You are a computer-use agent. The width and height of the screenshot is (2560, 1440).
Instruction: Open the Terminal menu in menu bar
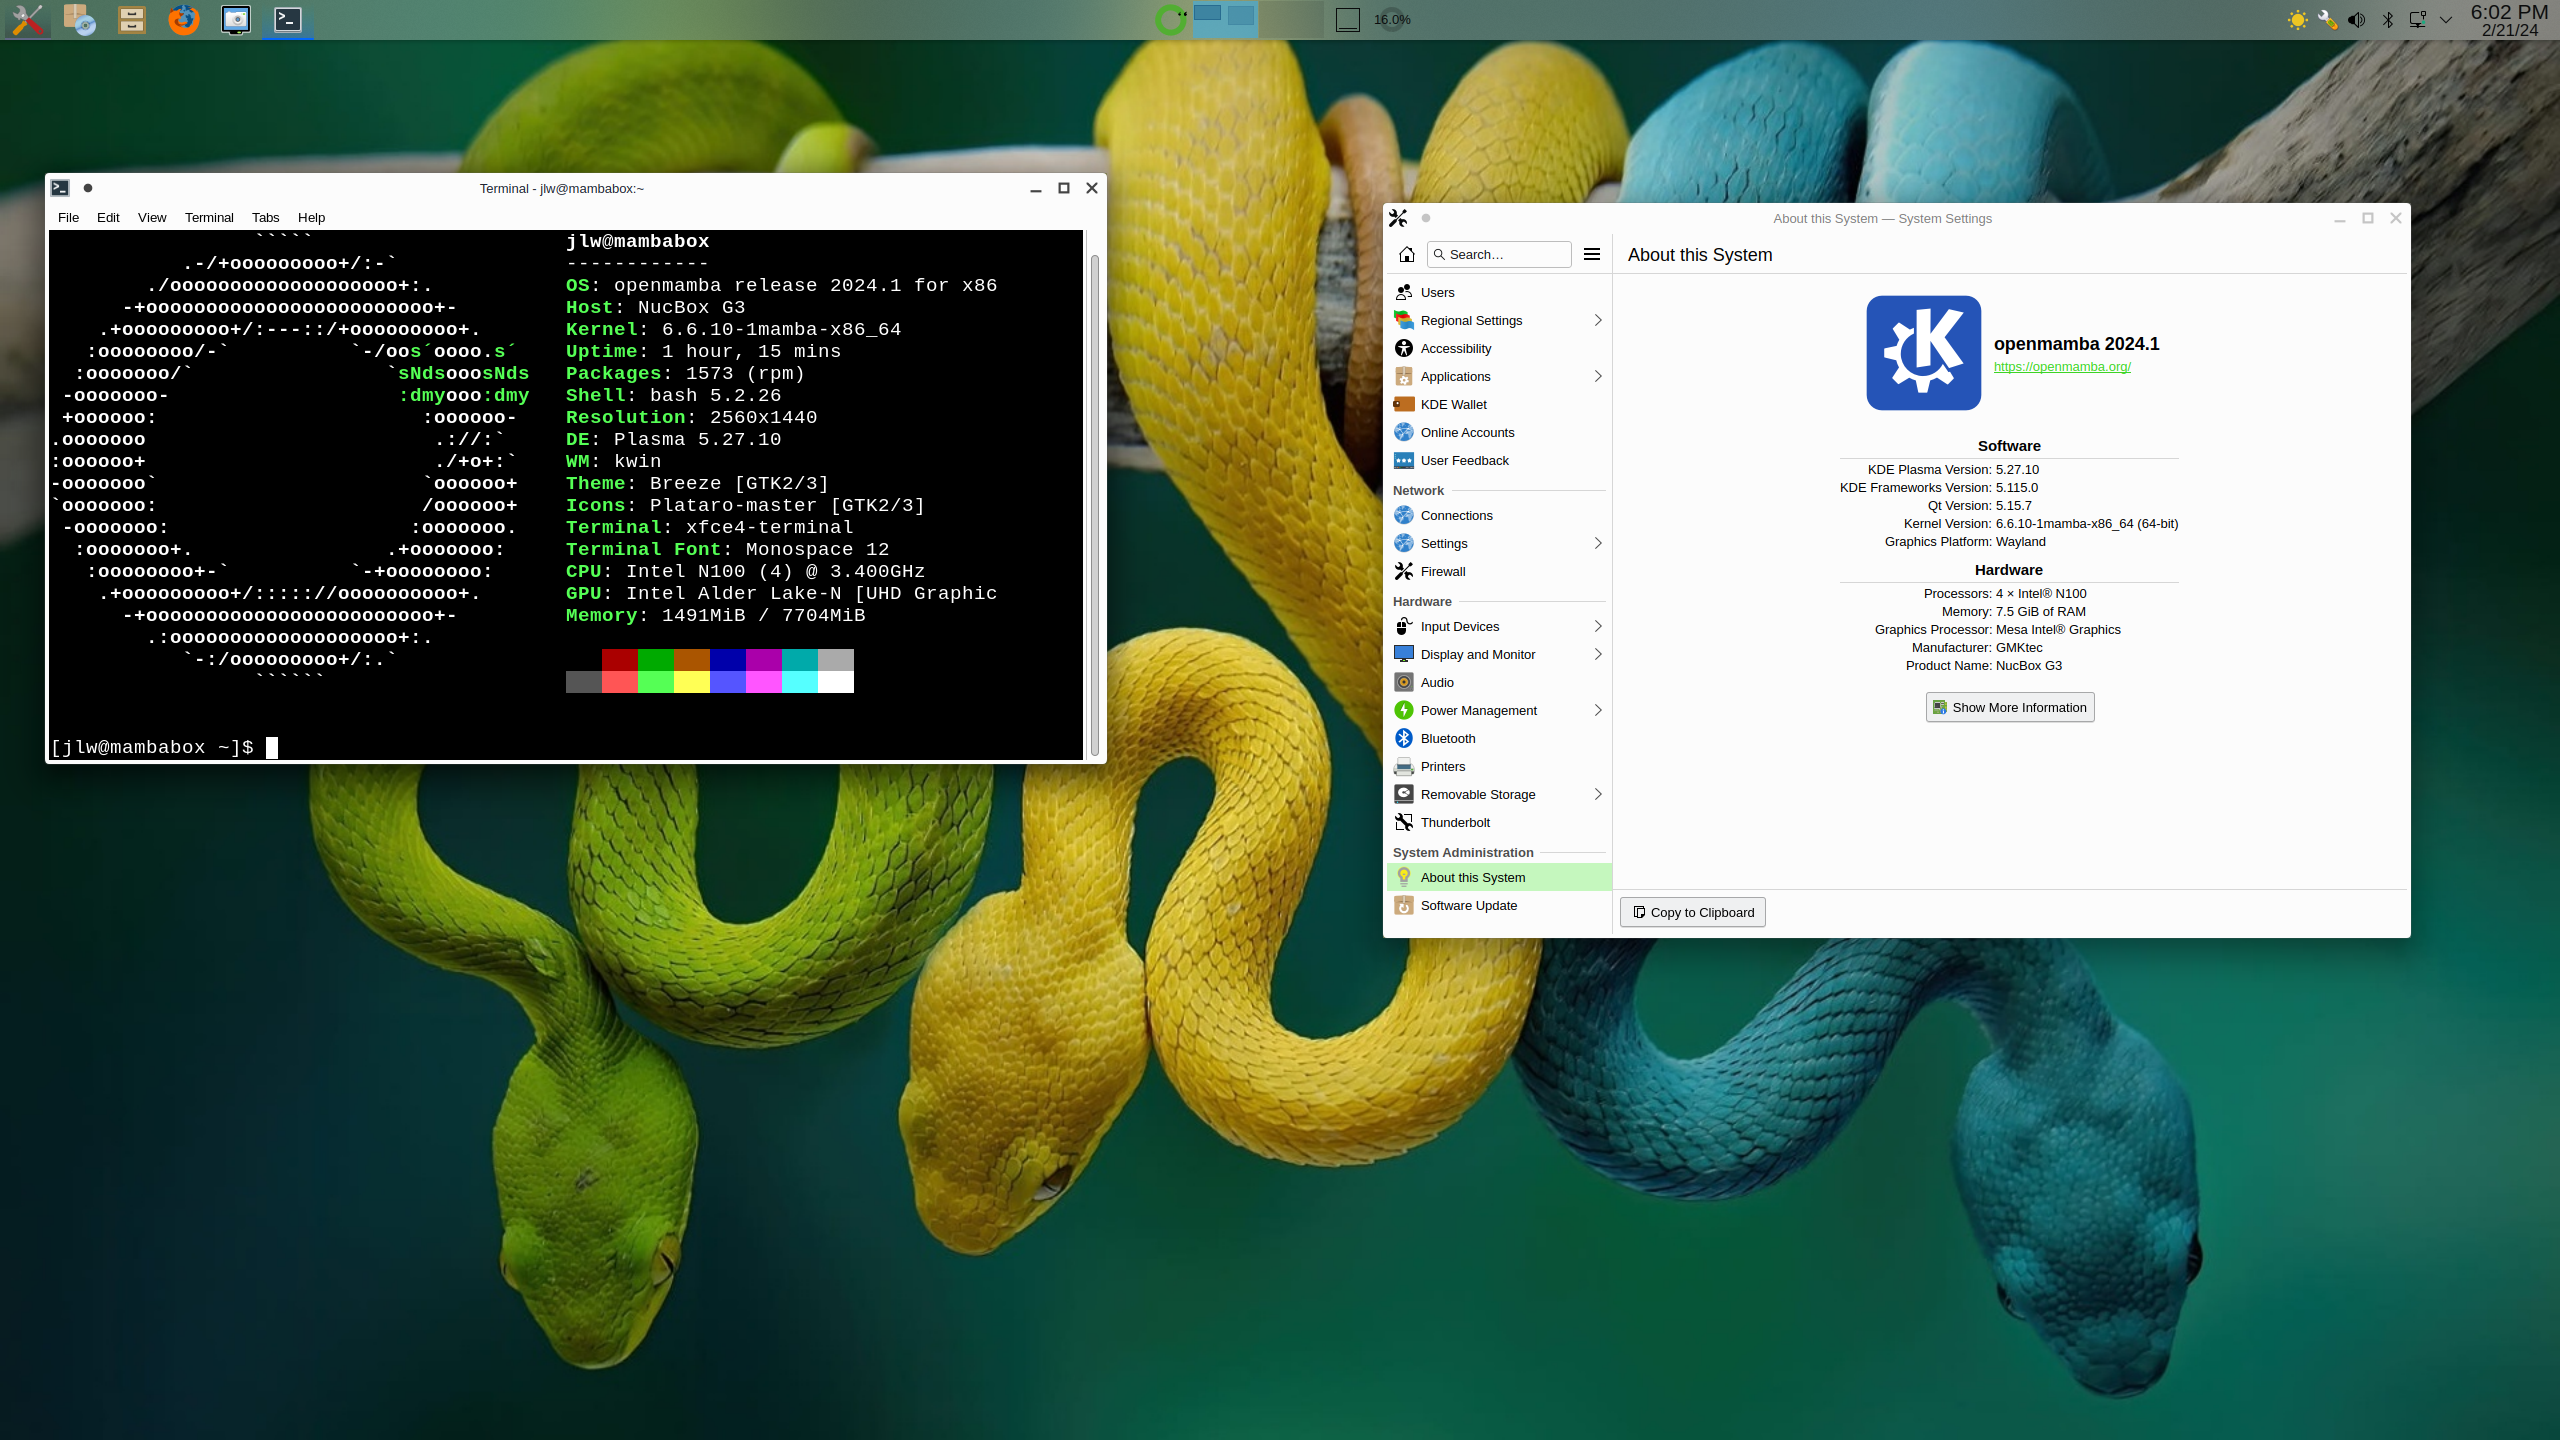coord(209,217)
